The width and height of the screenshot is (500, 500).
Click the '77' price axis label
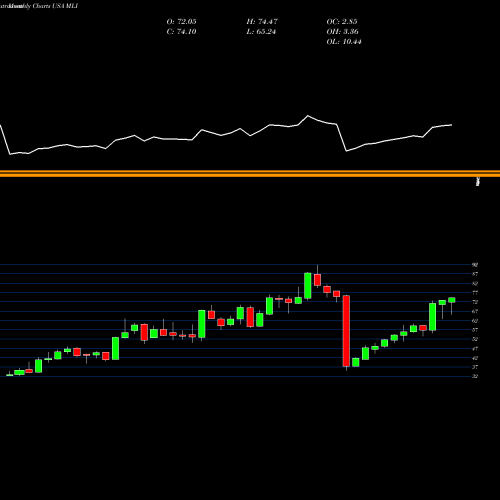click(x=475, y=293)
